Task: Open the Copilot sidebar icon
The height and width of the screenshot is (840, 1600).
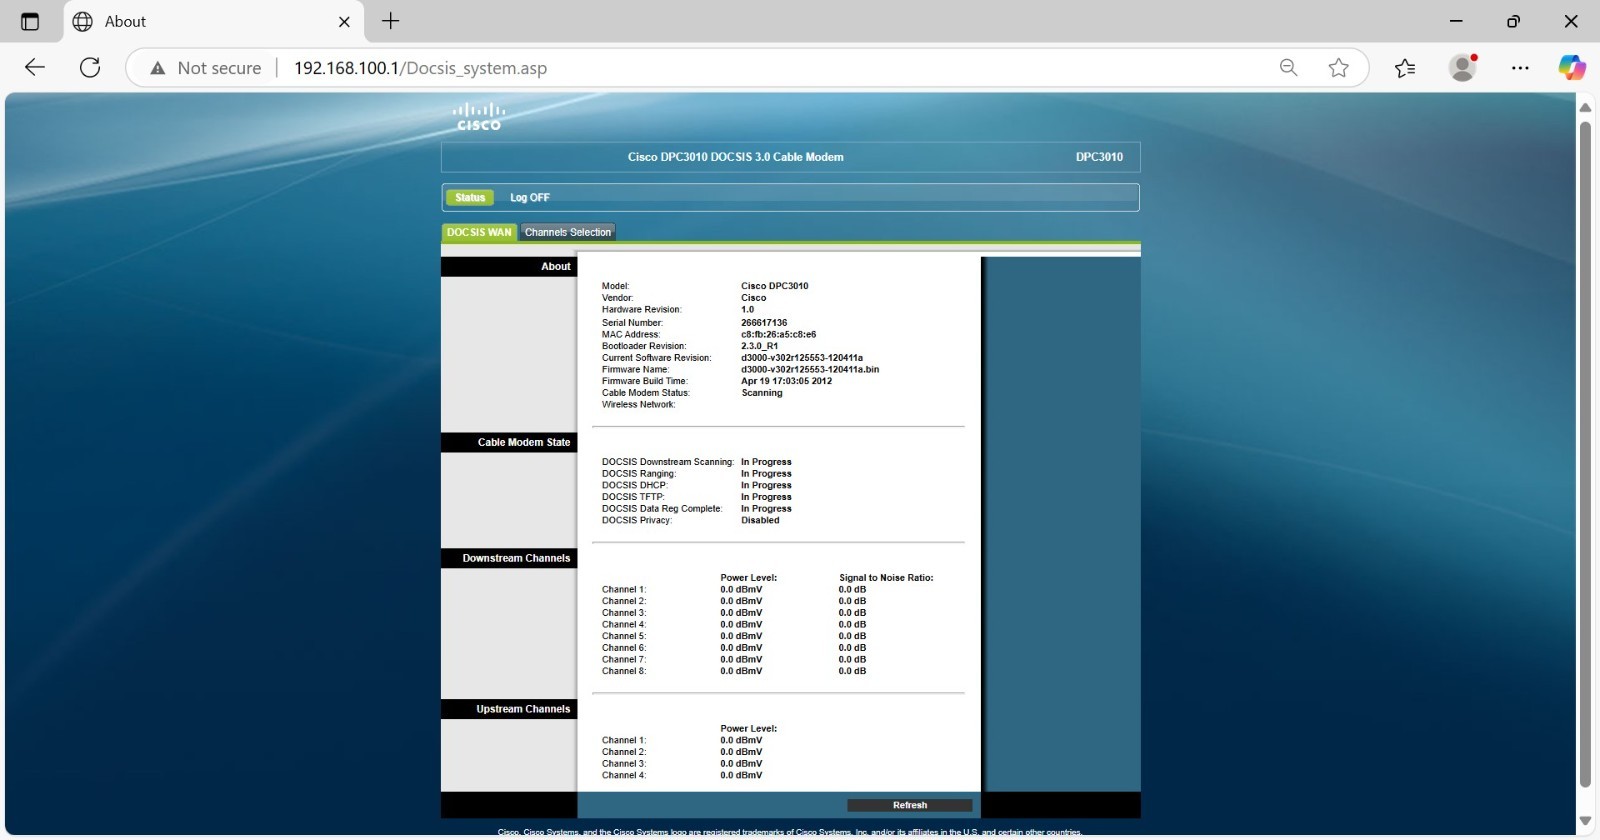Action: [x=1572, y=68]
